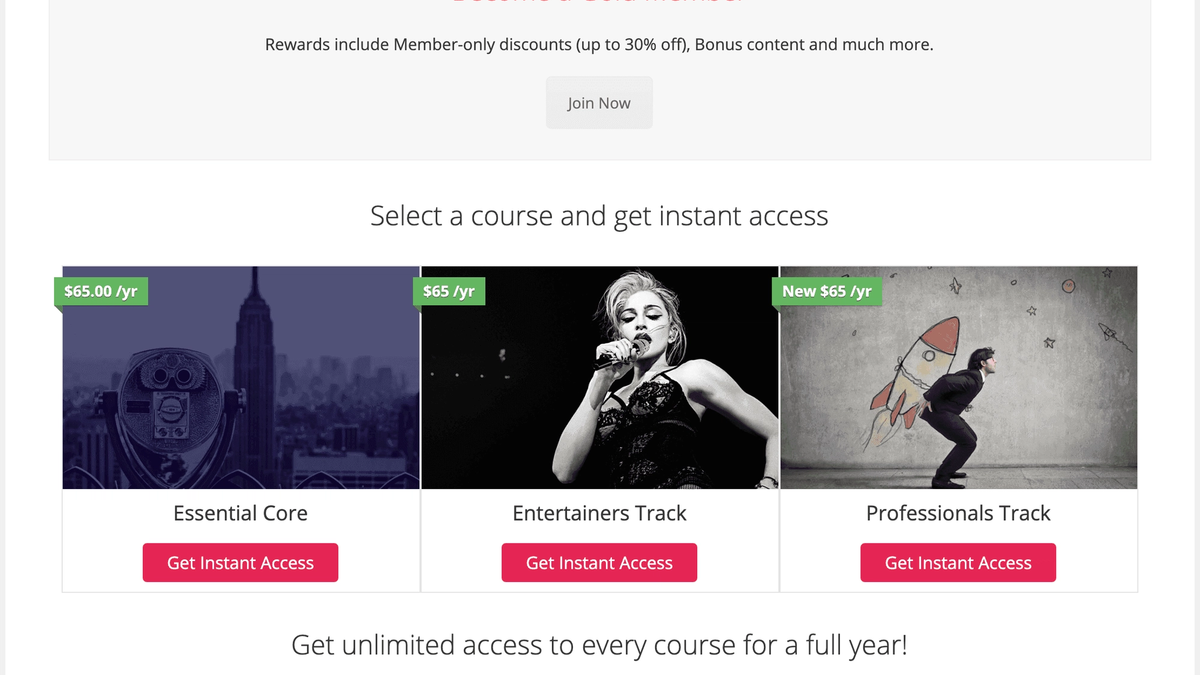The image size is (1200, 675).
Task: Click the "Join Now" button
Action: (x=599, y=102)
